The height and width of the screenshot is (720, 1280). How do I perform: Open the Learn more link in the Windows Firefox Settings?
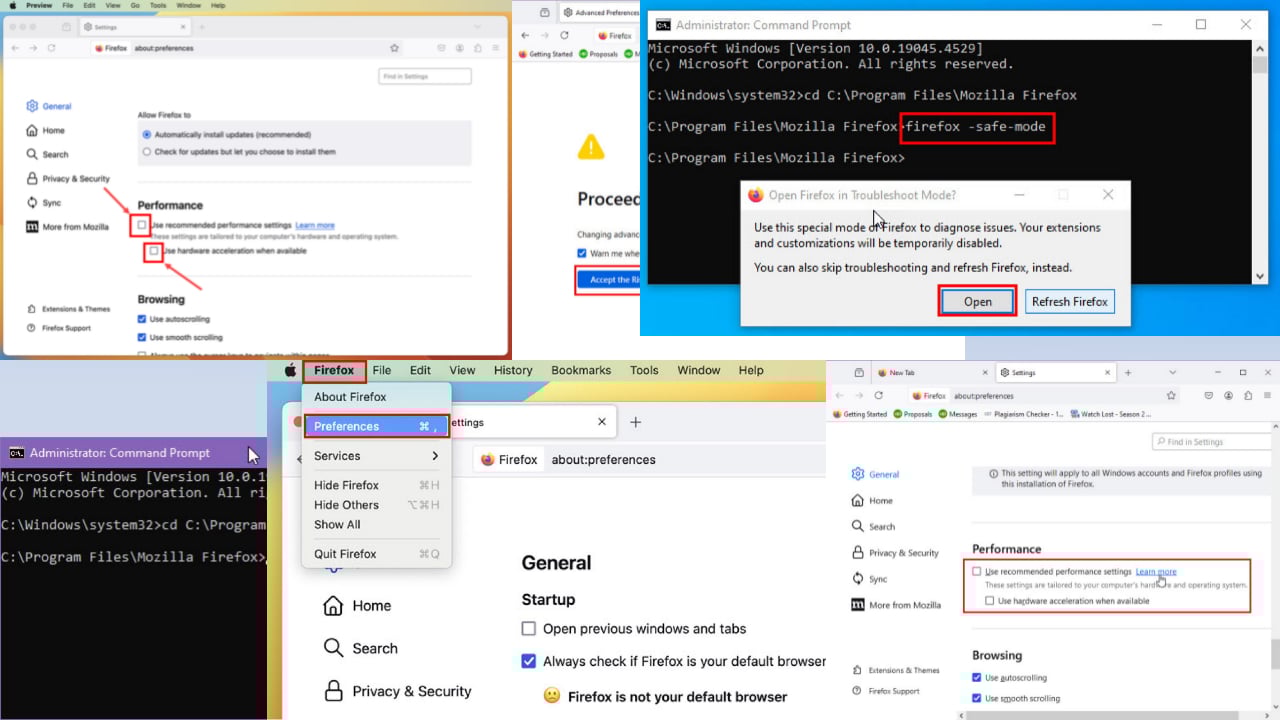pyautogui.click(x=1156, y=572)
